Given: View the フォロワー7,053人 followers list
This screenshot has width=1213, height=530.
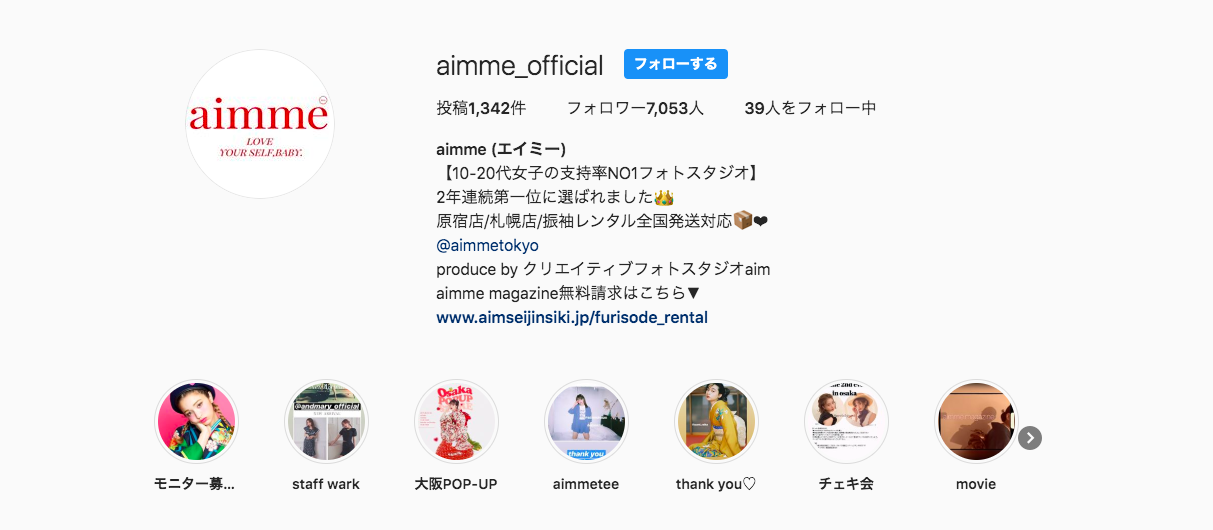Looking at the screenshot, I should click(x=635, y=108).
